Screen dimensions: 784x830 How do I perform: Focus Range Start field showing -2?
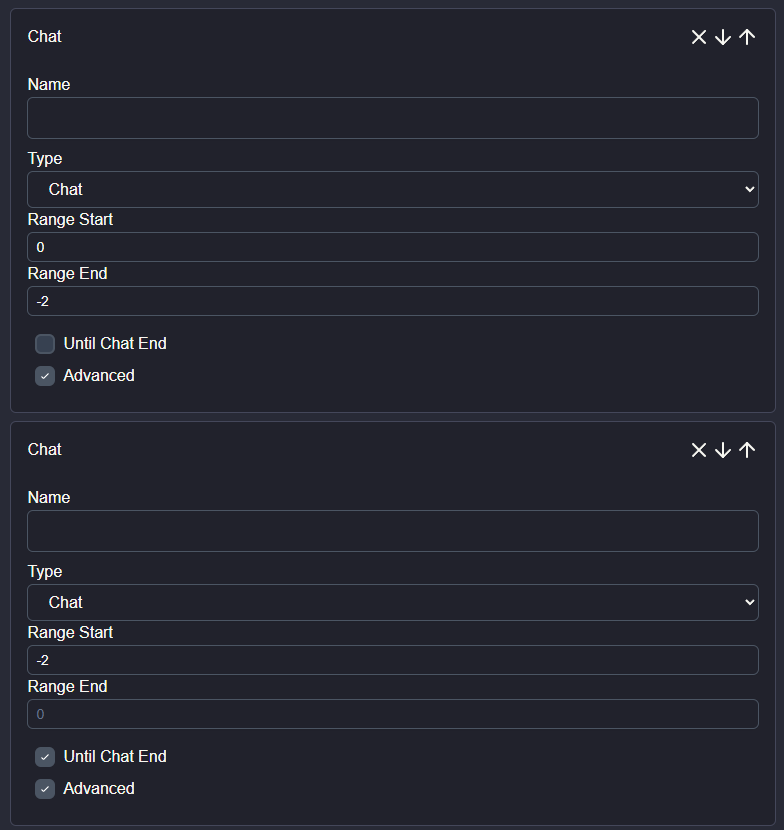[392, 660]
